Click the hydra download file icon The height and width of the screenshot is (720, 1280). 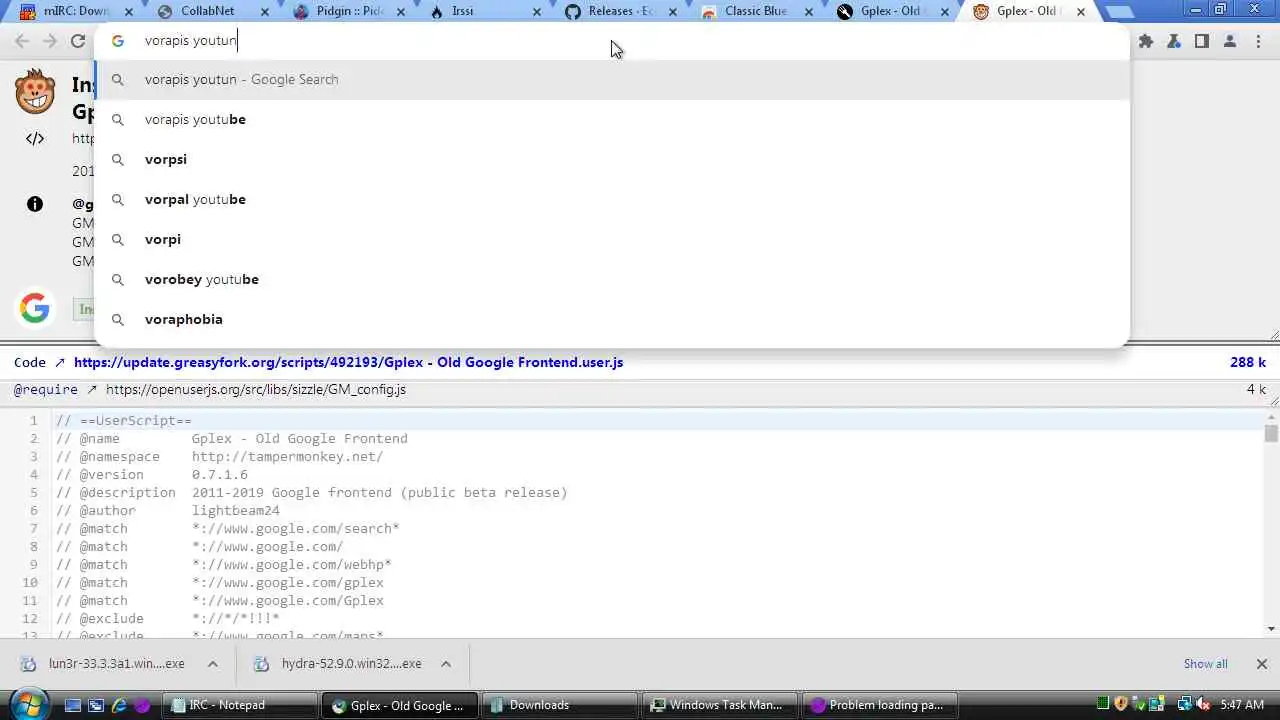coord(262,664)
